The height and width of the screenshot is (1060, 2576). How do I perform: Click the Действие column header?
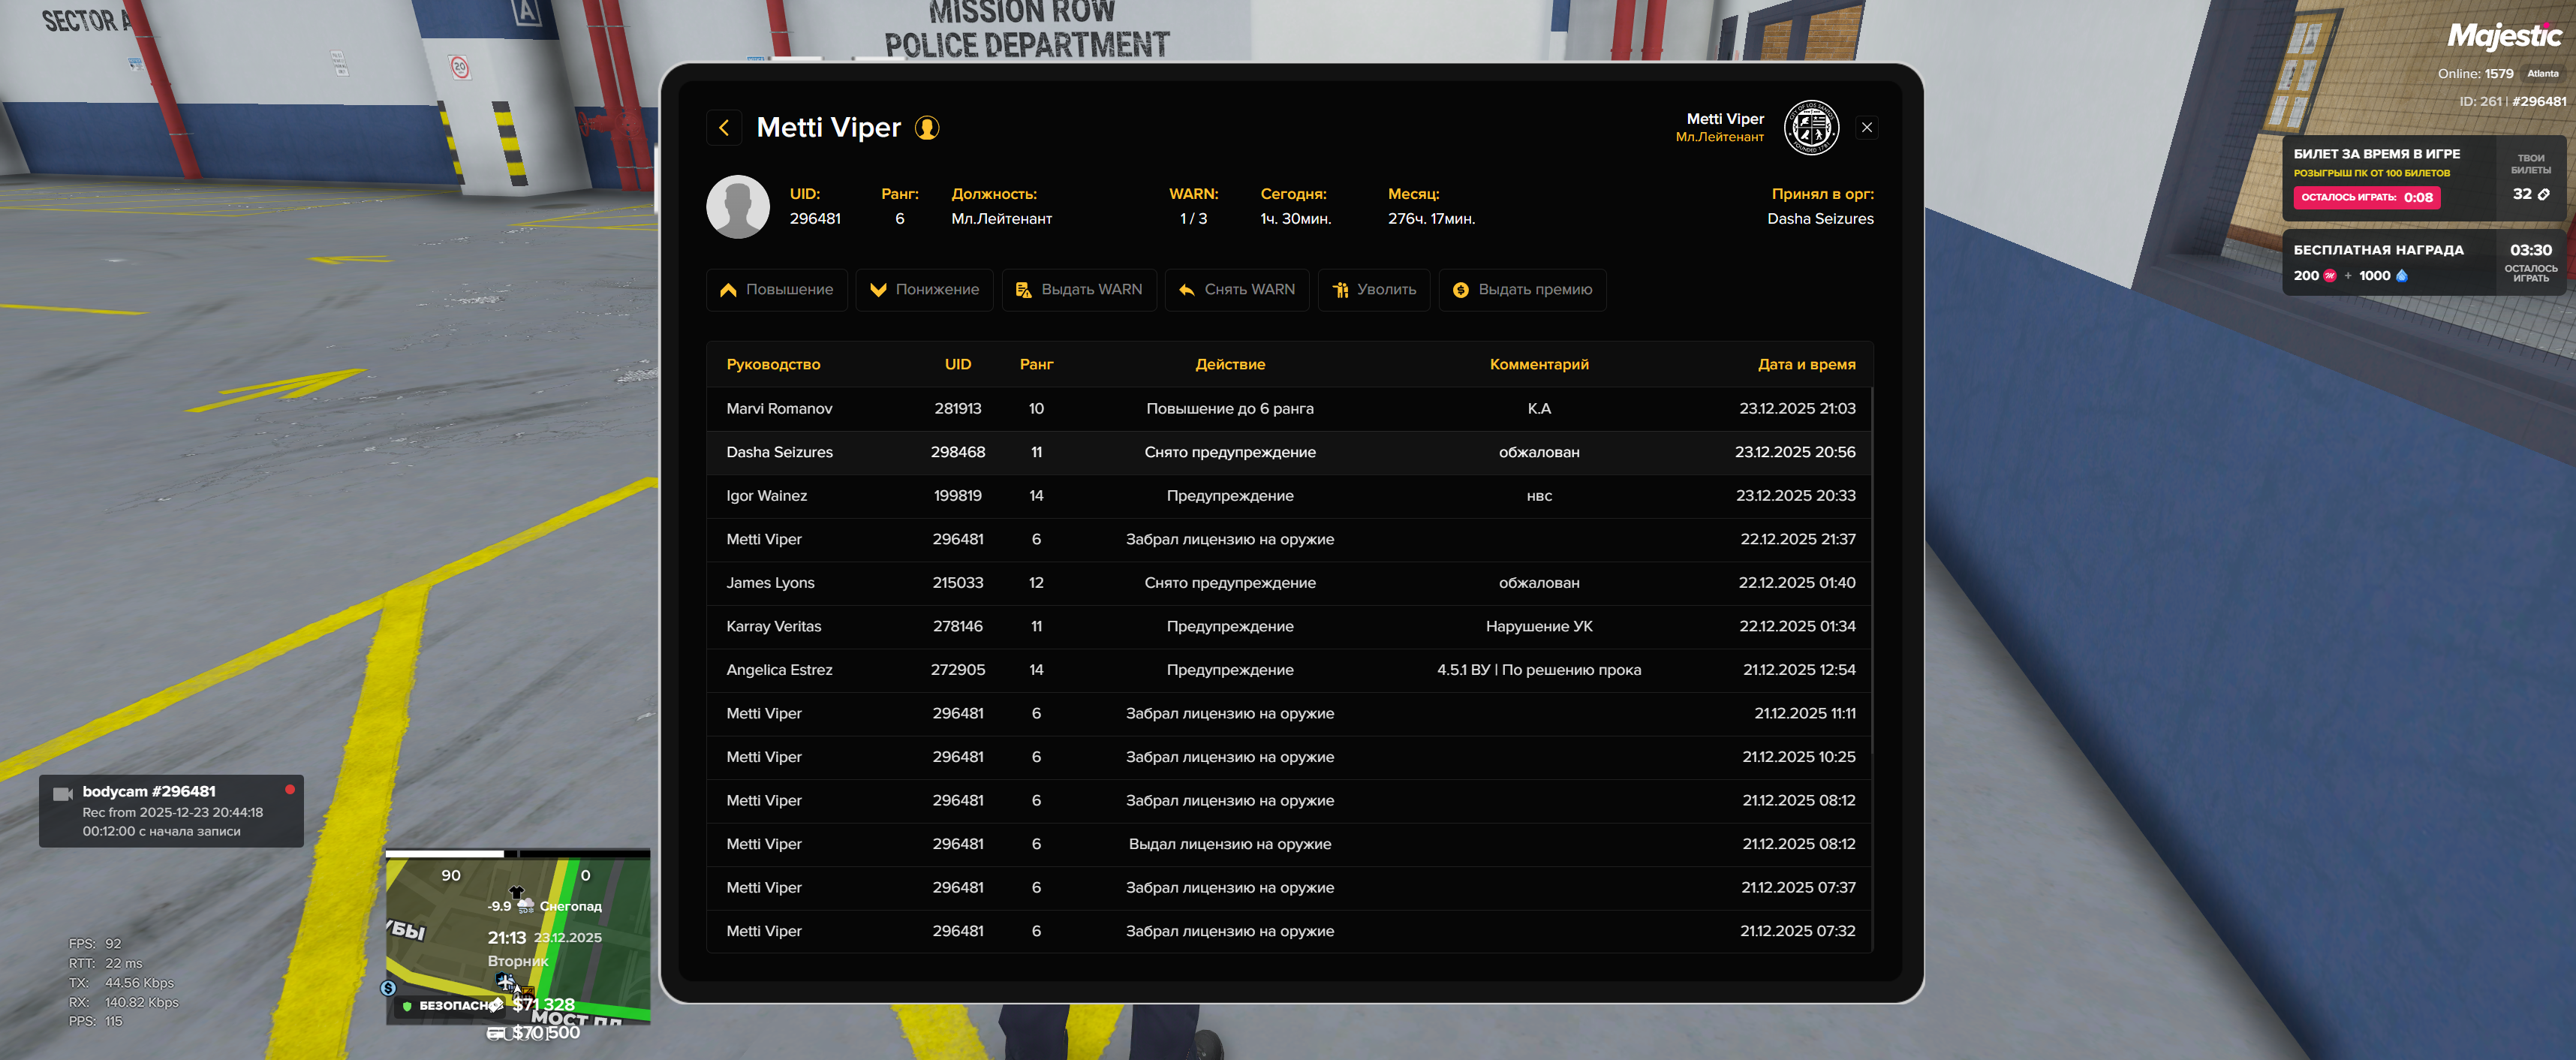coord(1230,365)
